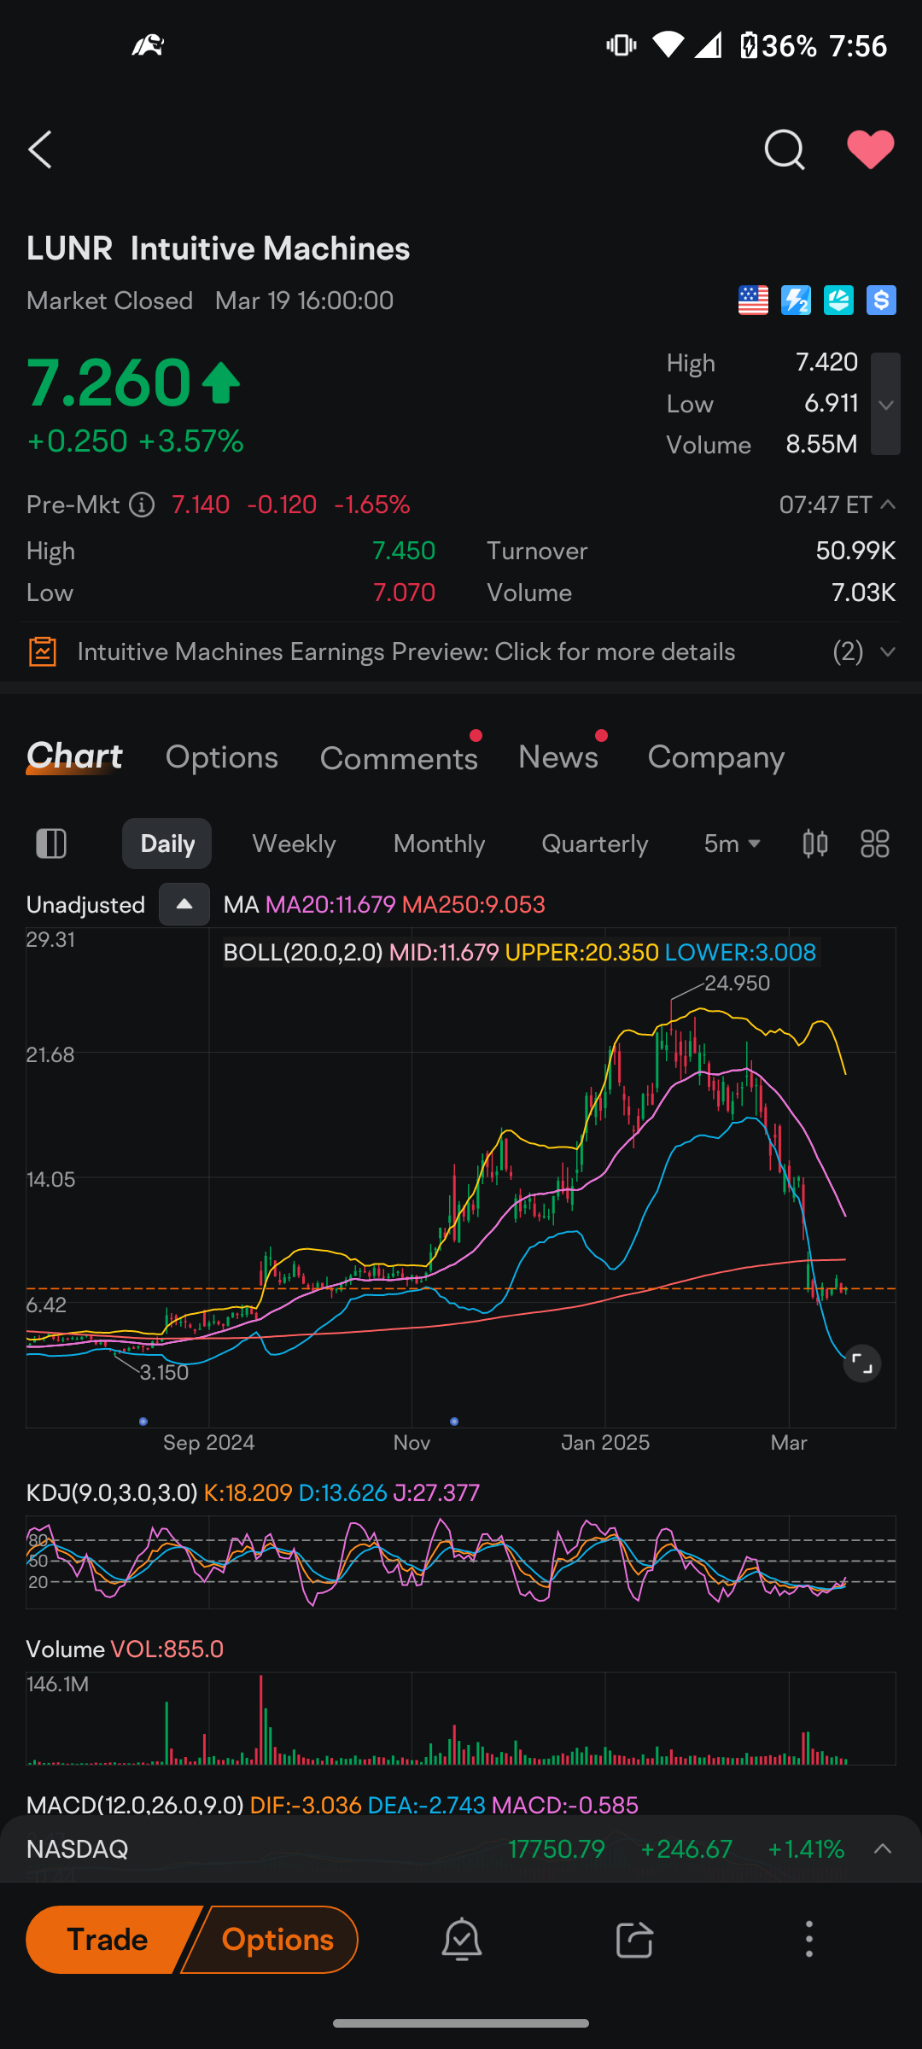Tap the 24.950 high price marker
Viewport: 922px width, 2049px height.
click(x=737, y=983)
